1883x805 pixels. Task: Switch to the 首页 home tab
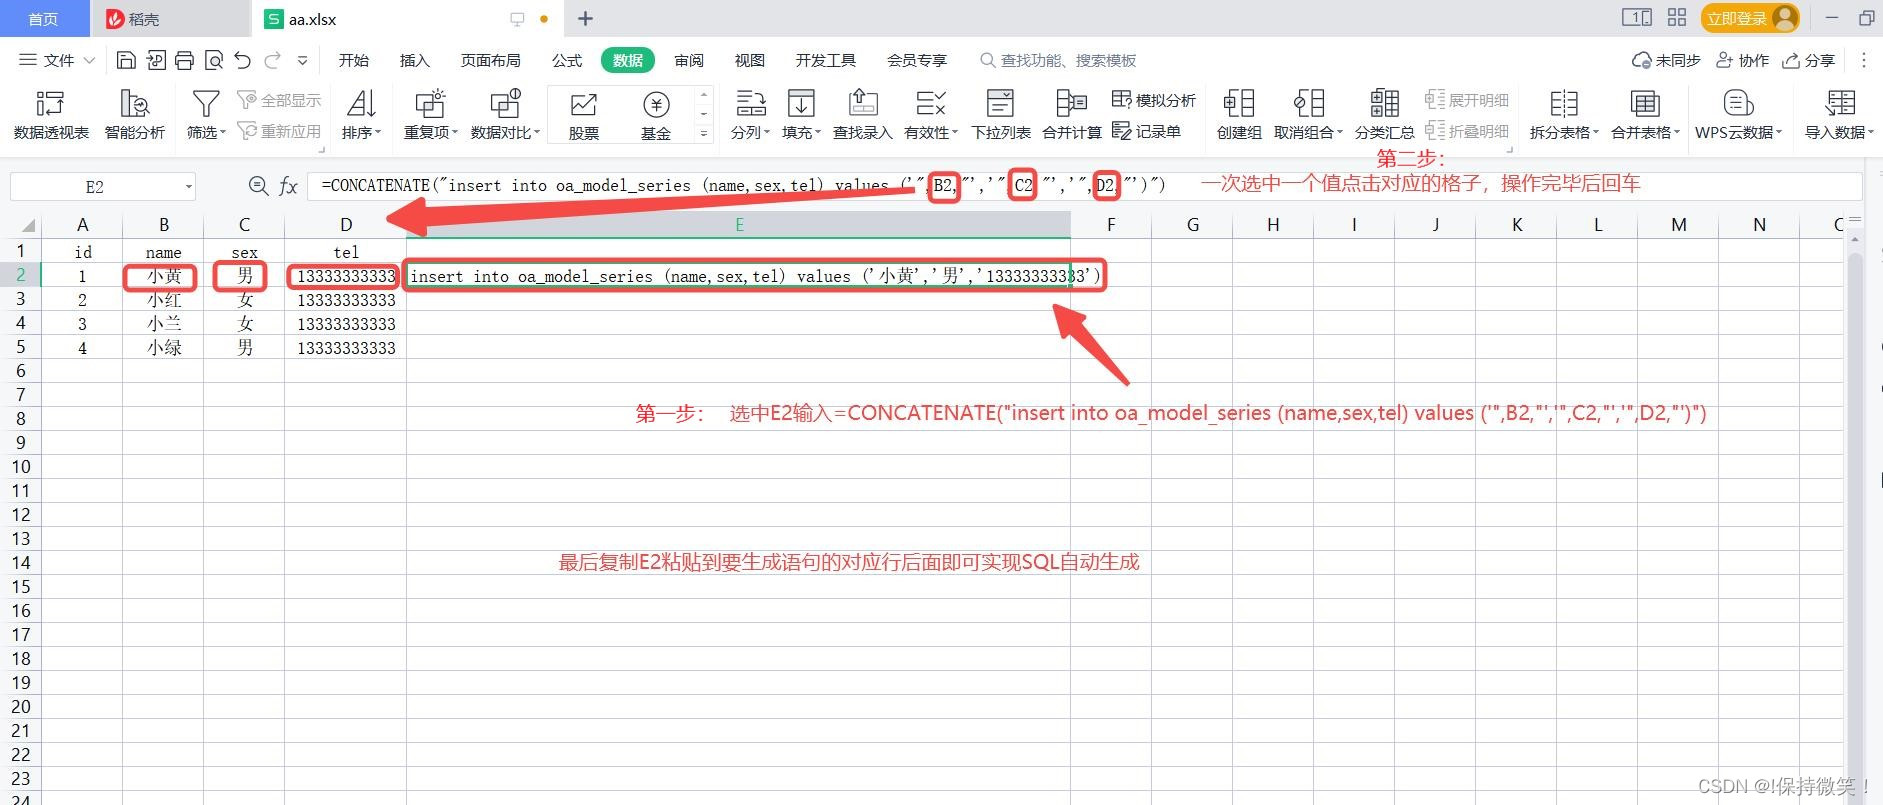[x=43, y=19]
